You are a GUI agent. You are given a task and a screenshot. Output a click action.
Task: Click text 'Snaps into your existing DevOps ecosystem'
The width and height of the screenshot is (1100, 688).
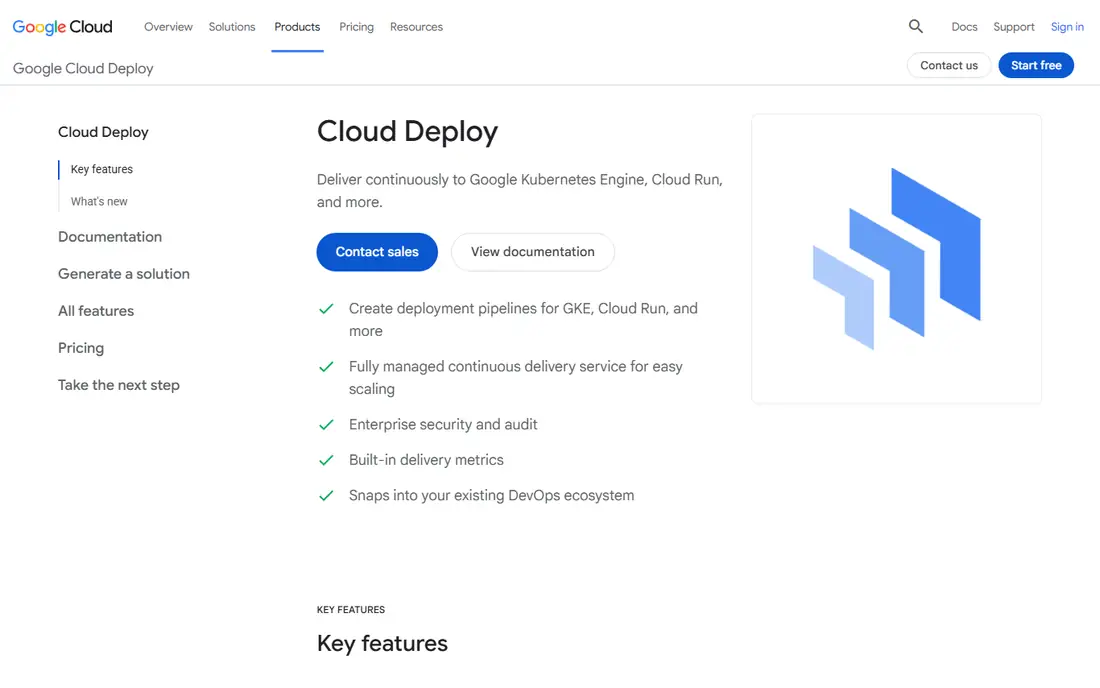492,495
